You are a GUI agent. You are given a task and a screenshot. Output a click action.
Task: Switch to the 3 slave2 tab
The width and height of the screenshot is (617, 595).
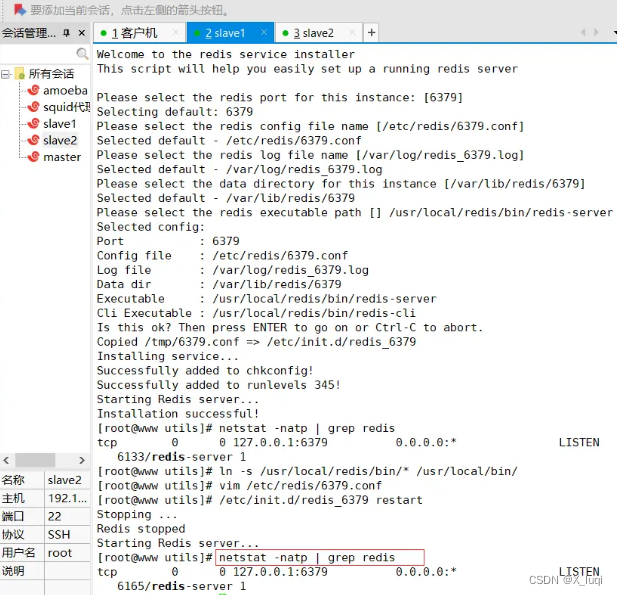pos(314,33)
